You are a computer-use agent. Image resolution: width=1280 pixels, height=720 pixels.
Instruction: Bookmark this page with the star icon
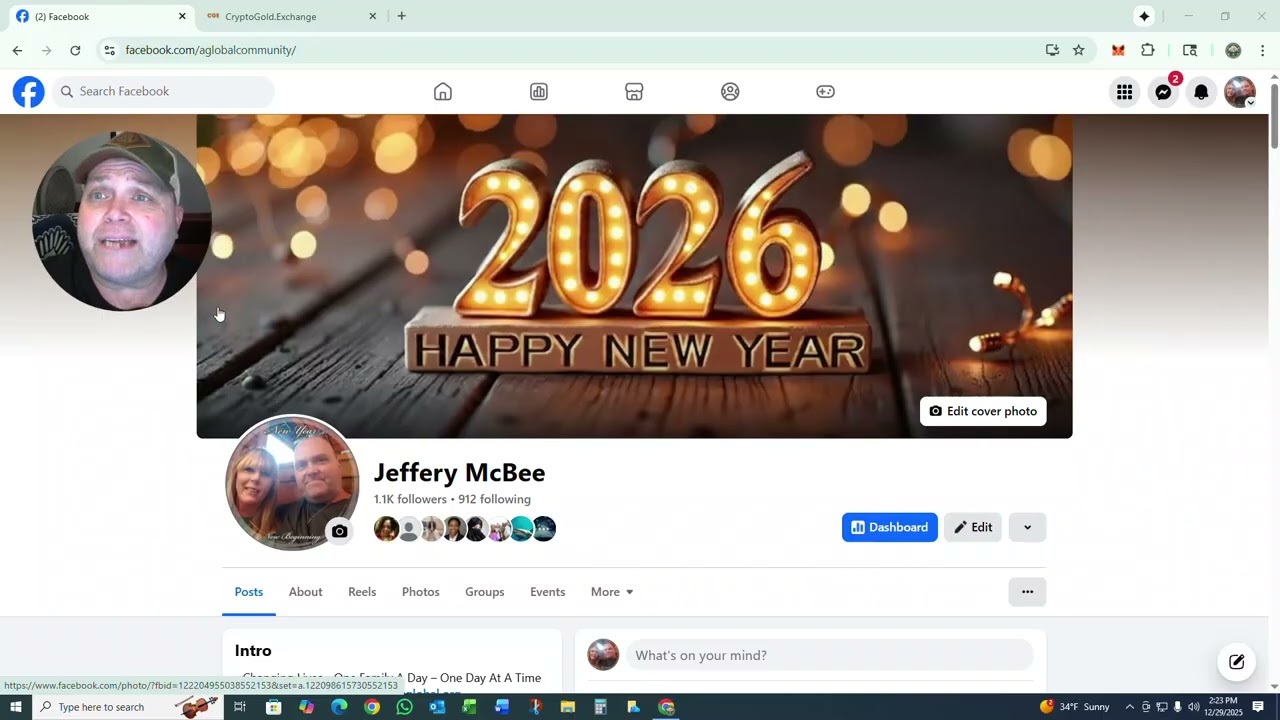(1078, 50)
